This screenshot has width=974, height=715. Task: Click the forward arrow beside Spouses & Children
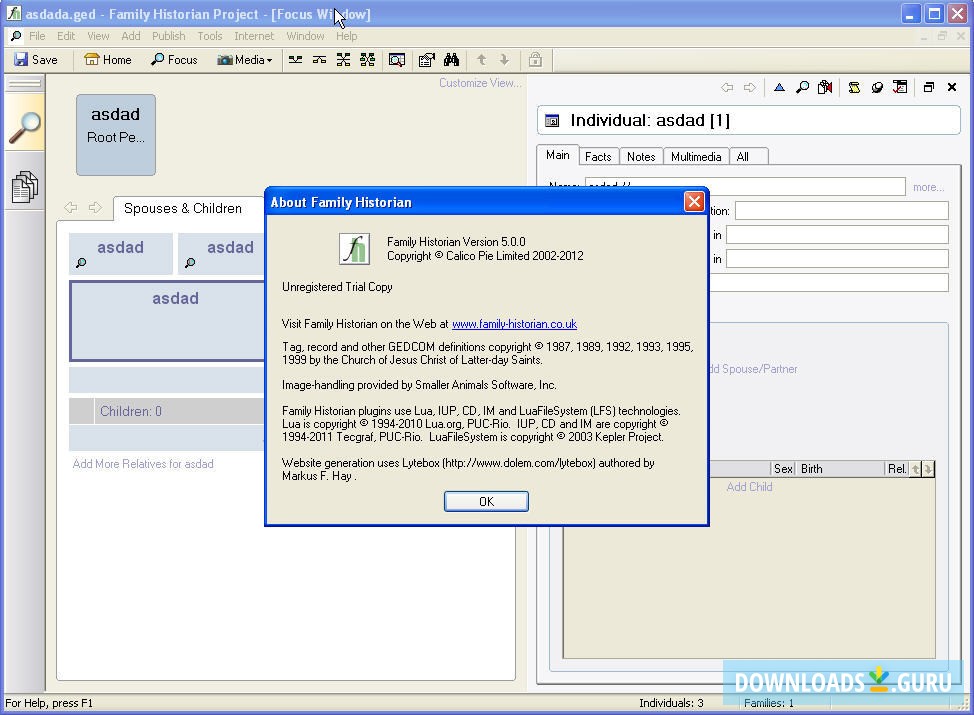pos(95,207)
